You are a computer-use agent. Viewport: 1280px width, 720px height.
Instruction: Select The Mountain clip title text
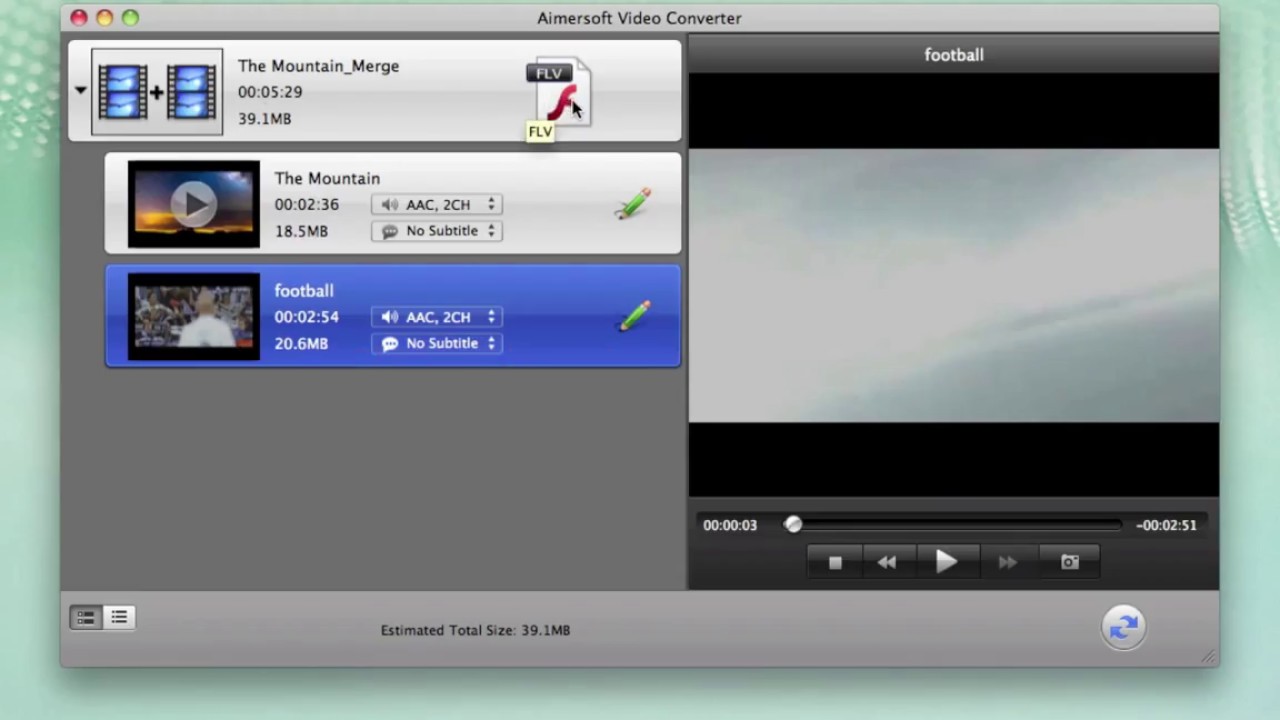[327, 178]
